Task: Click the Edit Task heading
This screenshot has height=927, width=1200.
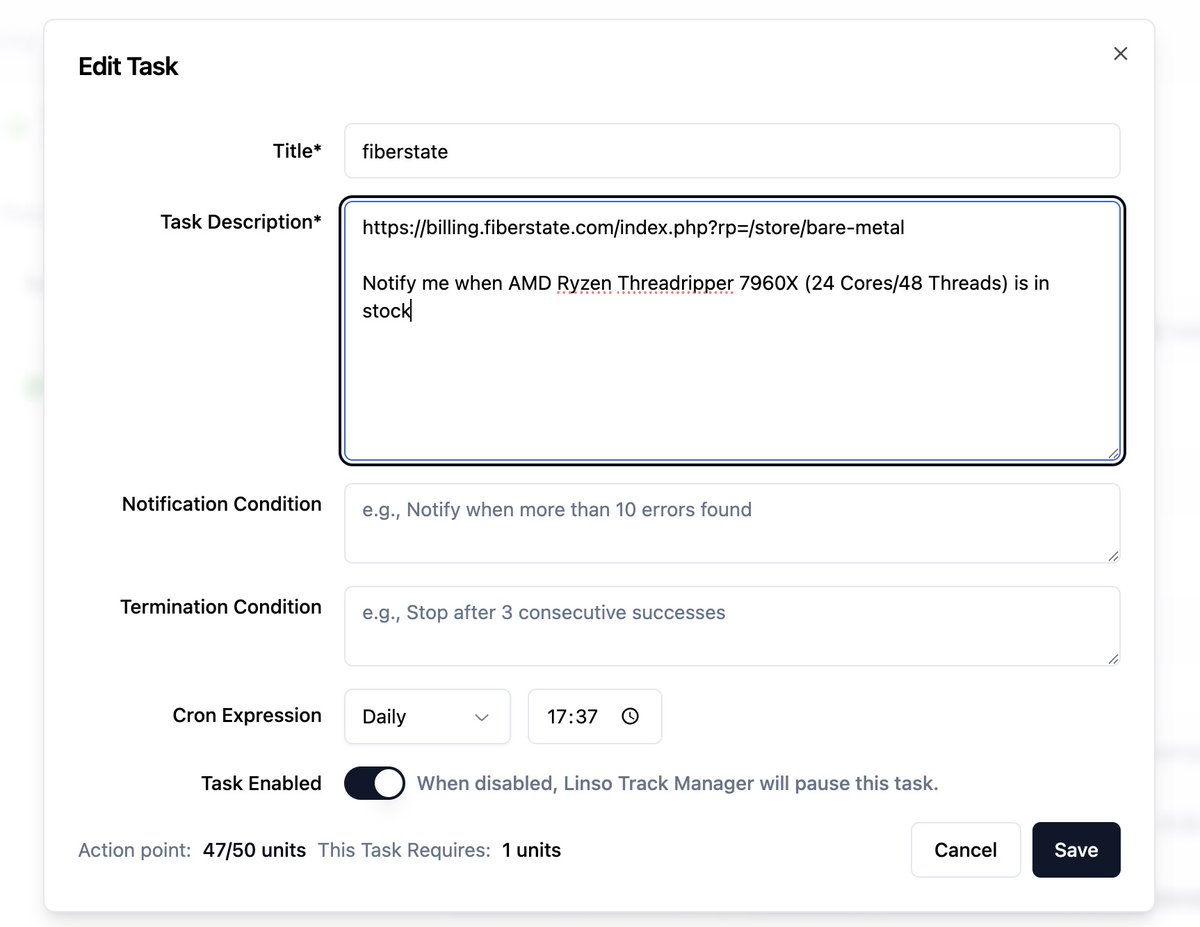Action: [128, 67]
